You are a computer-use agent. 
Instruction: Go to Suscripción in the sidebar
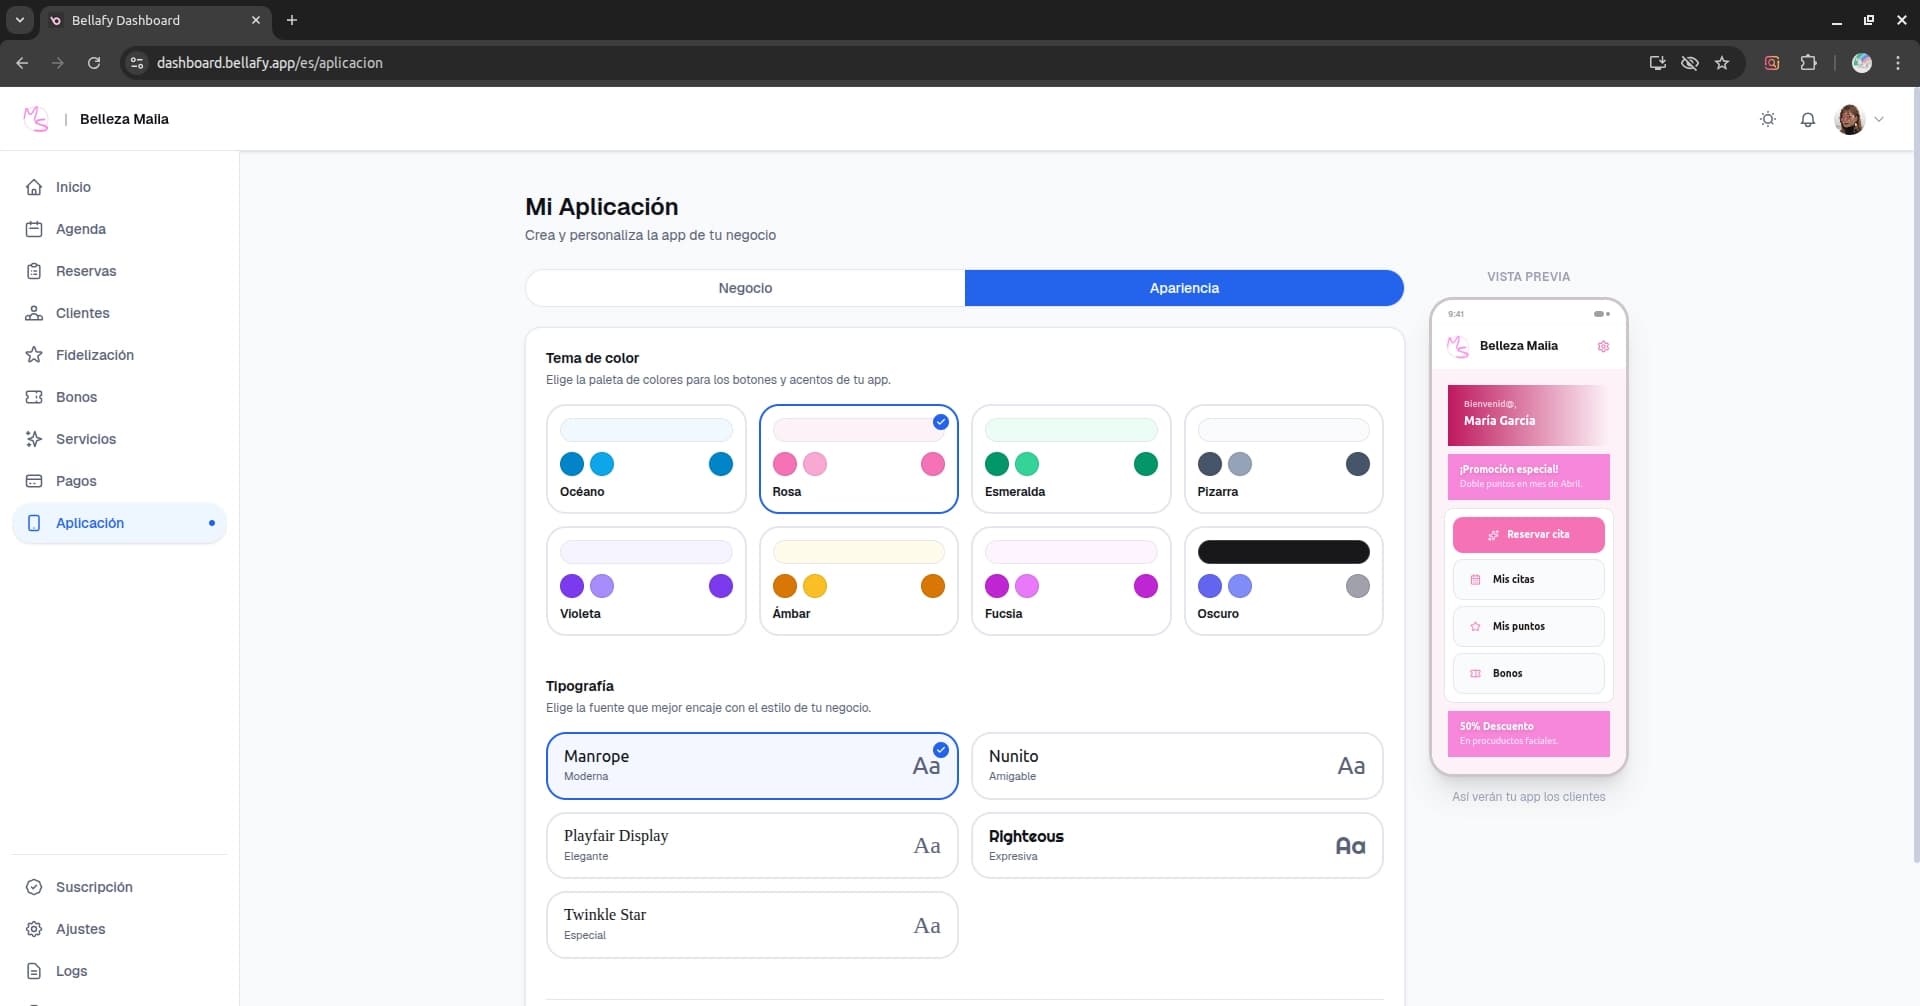[94, 887]
